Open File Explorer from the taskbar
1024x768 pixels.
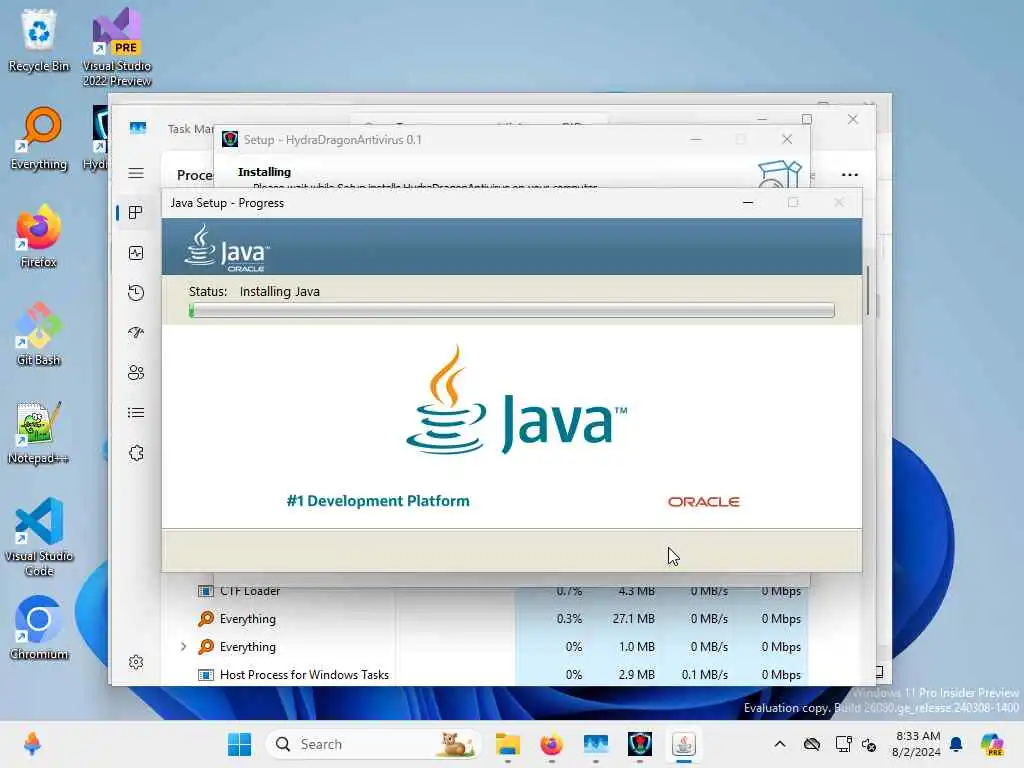pyautogui.click(x=507, y=744)
